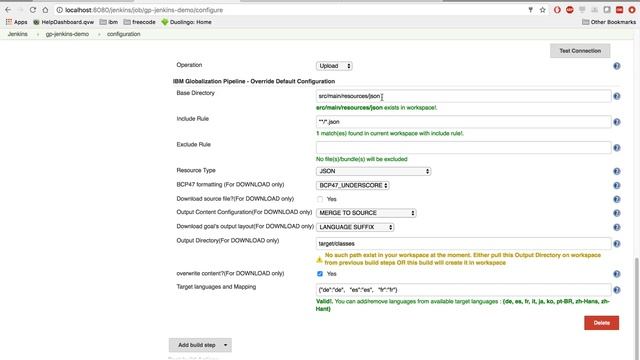Click the Base Directory input field
640x360 pixels.
[x=463, y=96]
